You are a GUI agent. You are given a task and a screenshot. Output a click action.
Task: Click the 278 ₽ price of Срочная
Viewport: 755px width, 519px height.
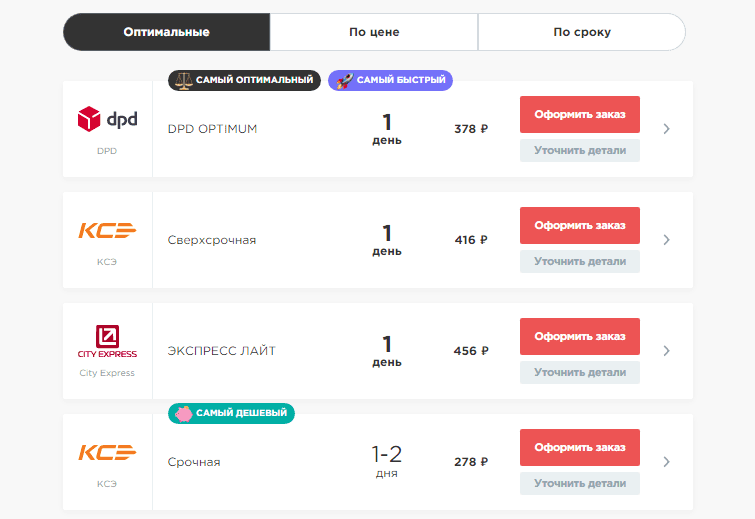point(471,462)
